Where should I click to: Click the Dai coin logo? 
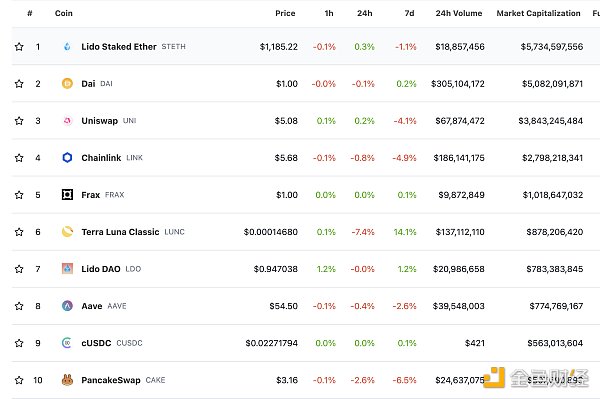(x=67, y=83)
